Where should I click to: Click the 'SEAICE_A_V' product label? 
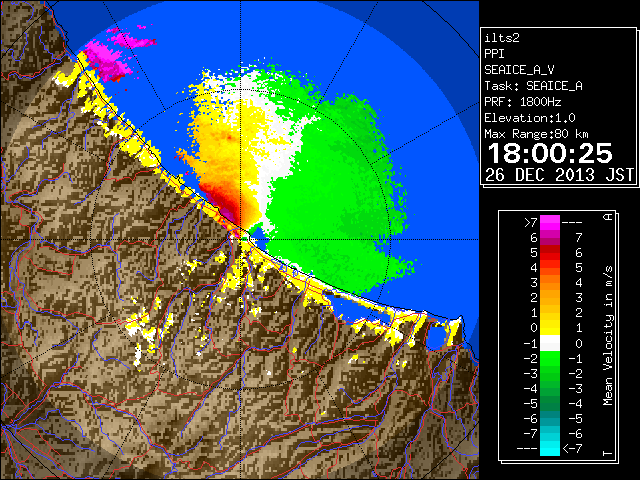519,70
